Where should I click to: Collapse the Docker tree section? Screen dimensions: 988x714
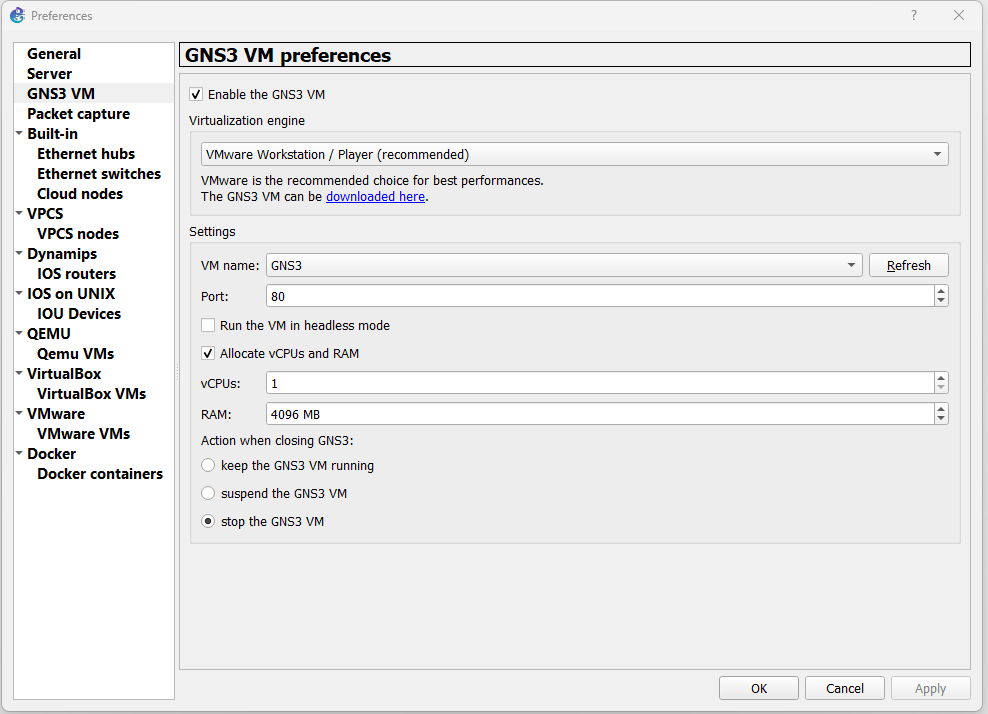[21, 453]
